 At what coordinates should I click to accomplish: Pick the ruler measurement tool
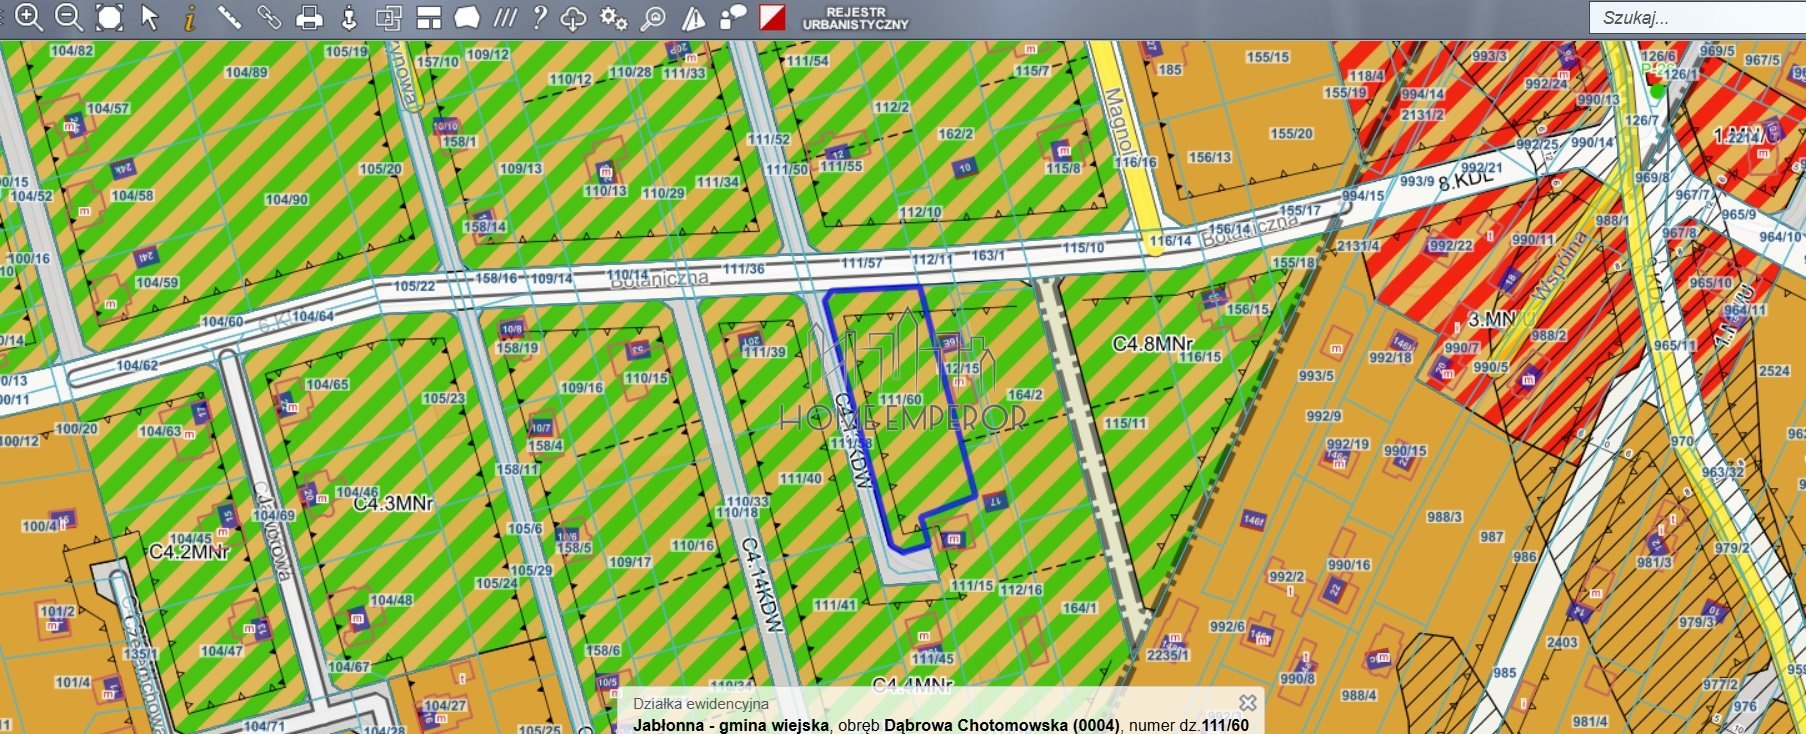click(229, 17)
